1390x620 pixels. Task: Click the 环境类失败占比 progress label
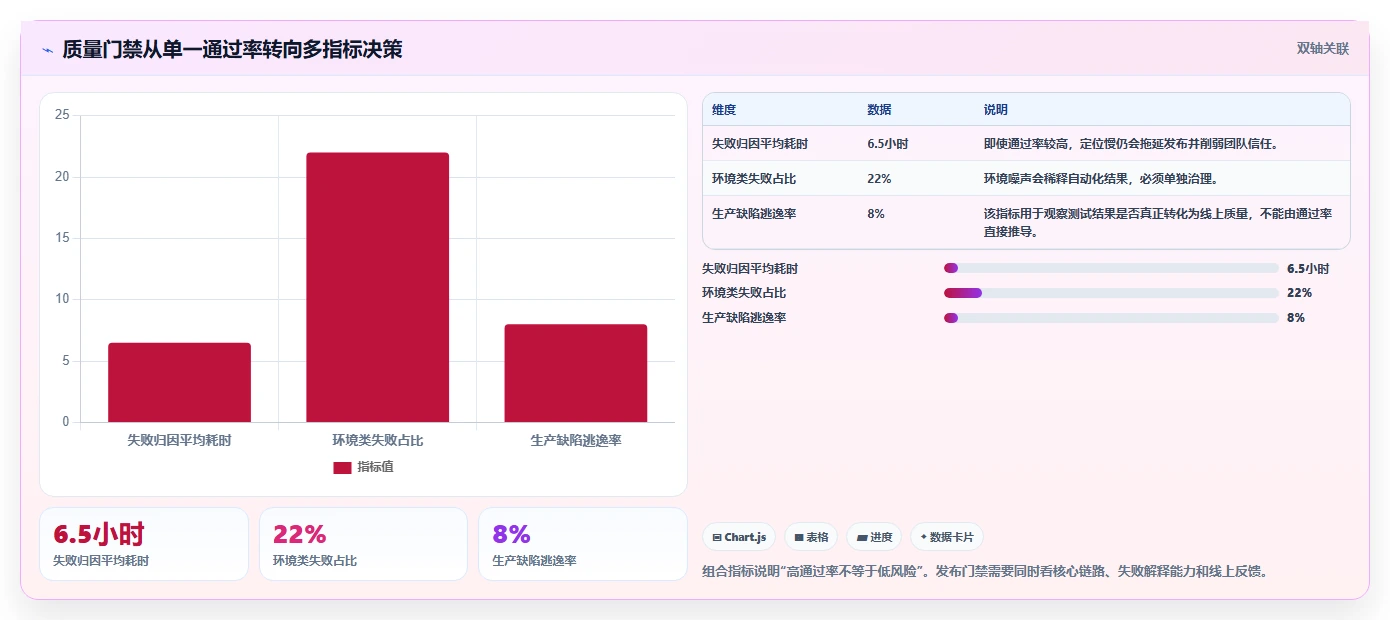point(744,293)
